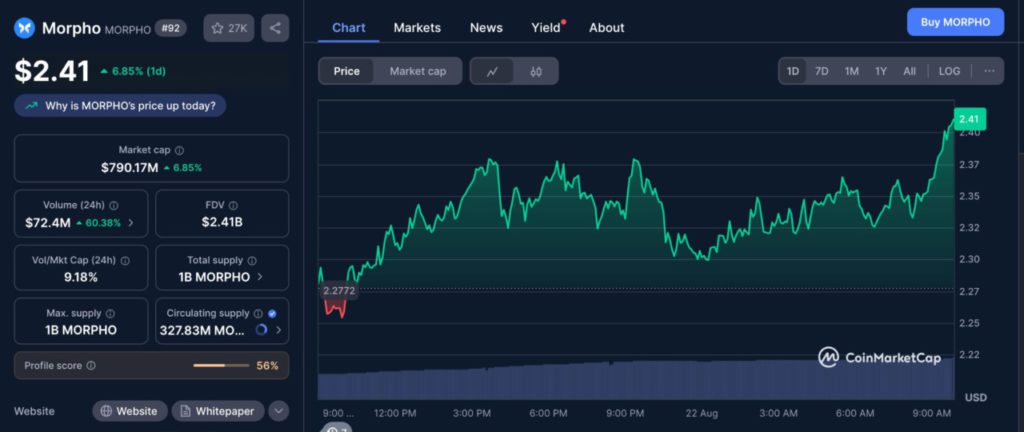Click the Morpho logo icon
This screenshot has width=1024, height=432.
click(24, 28)
